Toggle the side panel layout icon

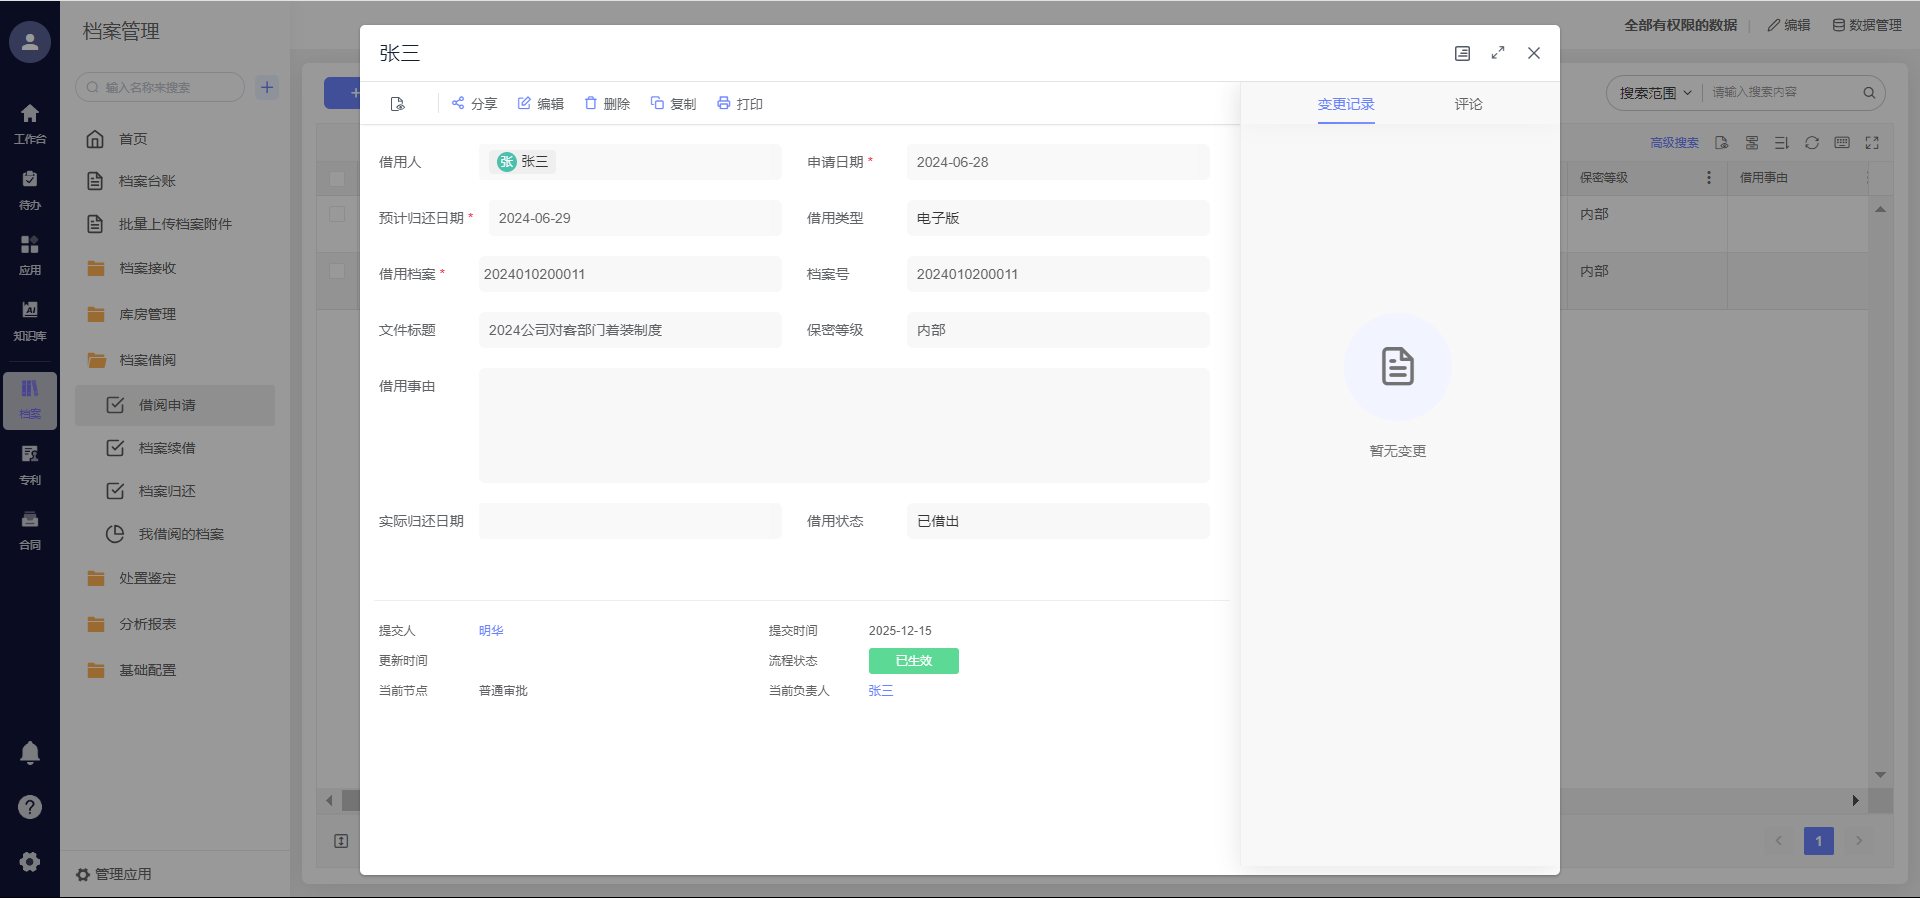[1462, 53]
